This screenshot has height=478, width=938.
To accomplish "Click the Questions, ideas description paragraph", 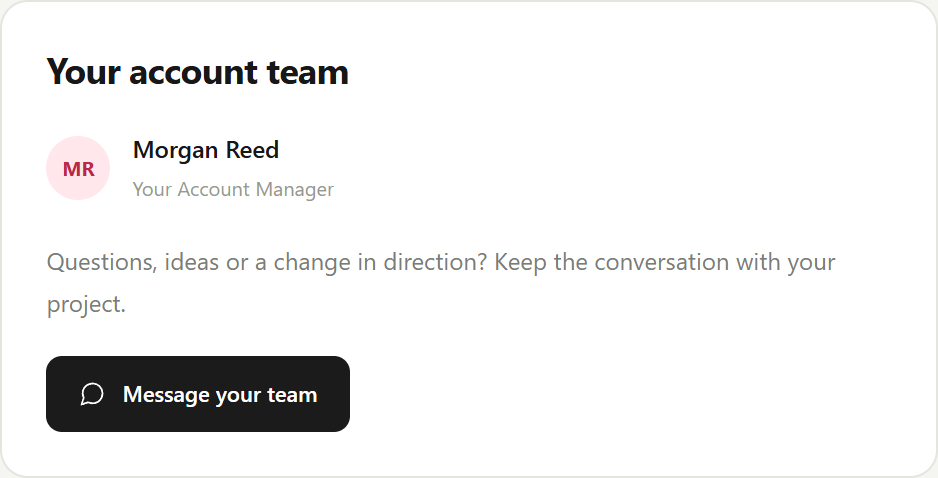I will click(x=441, y=283).
